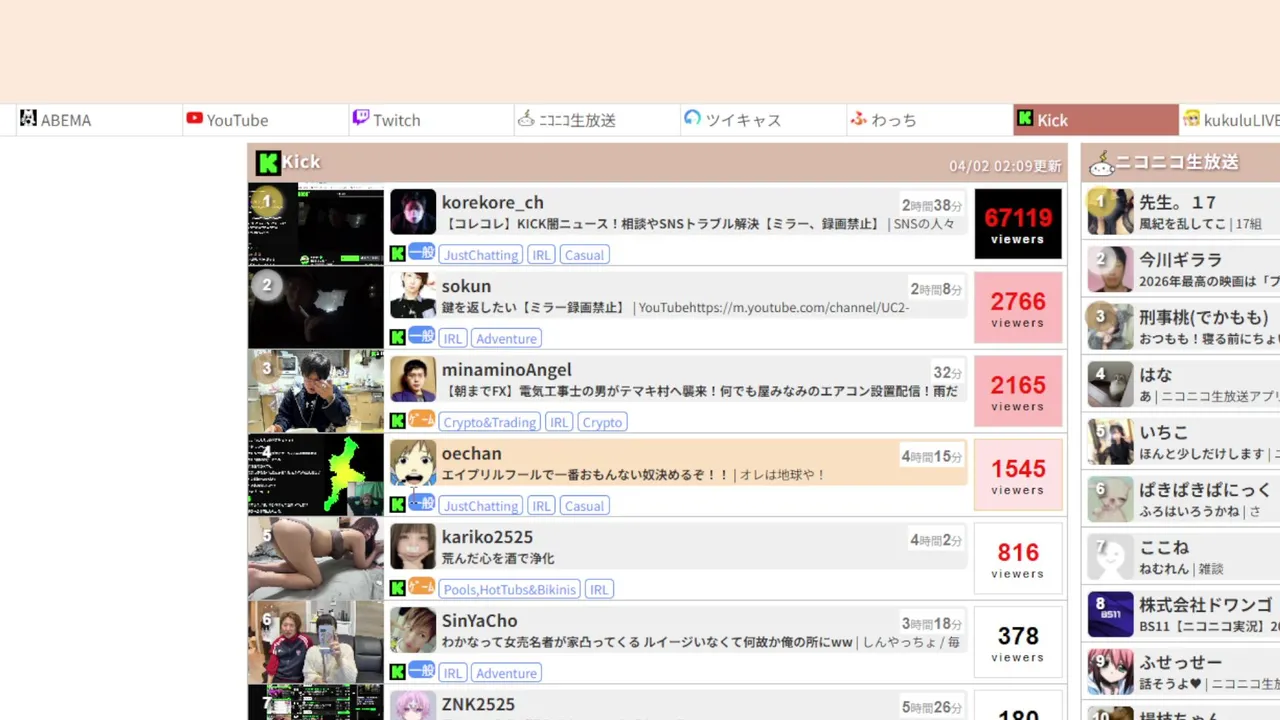
Task: Click korekore_ch avatar icon
Action: (x=413, y=212)
